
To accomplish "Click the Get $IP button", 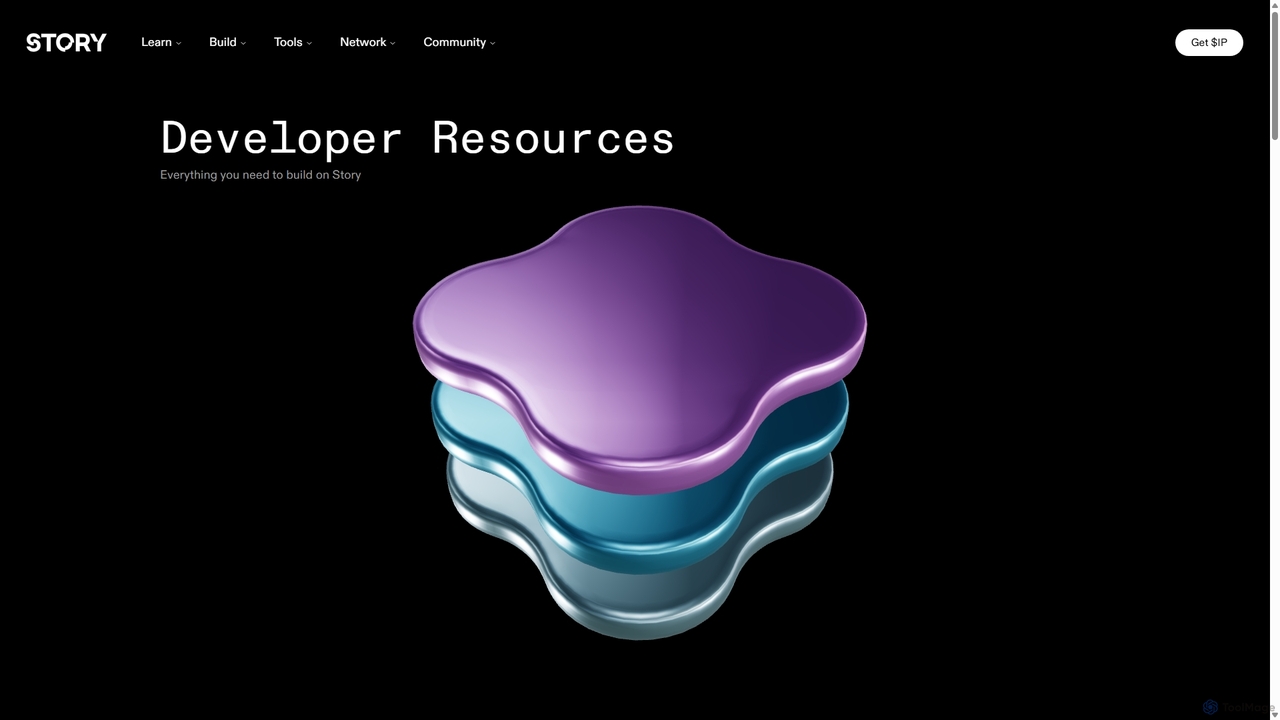I will coord(1209,42).
